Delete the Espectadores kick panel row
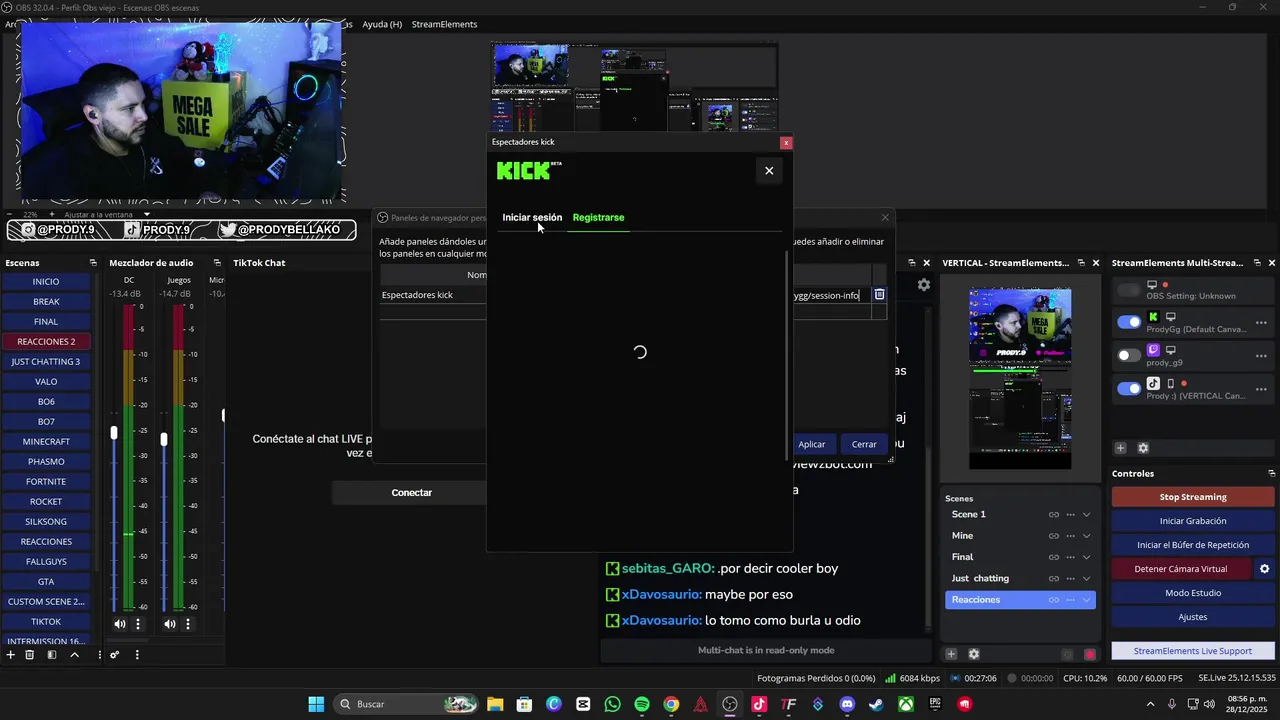 point(880,295)
